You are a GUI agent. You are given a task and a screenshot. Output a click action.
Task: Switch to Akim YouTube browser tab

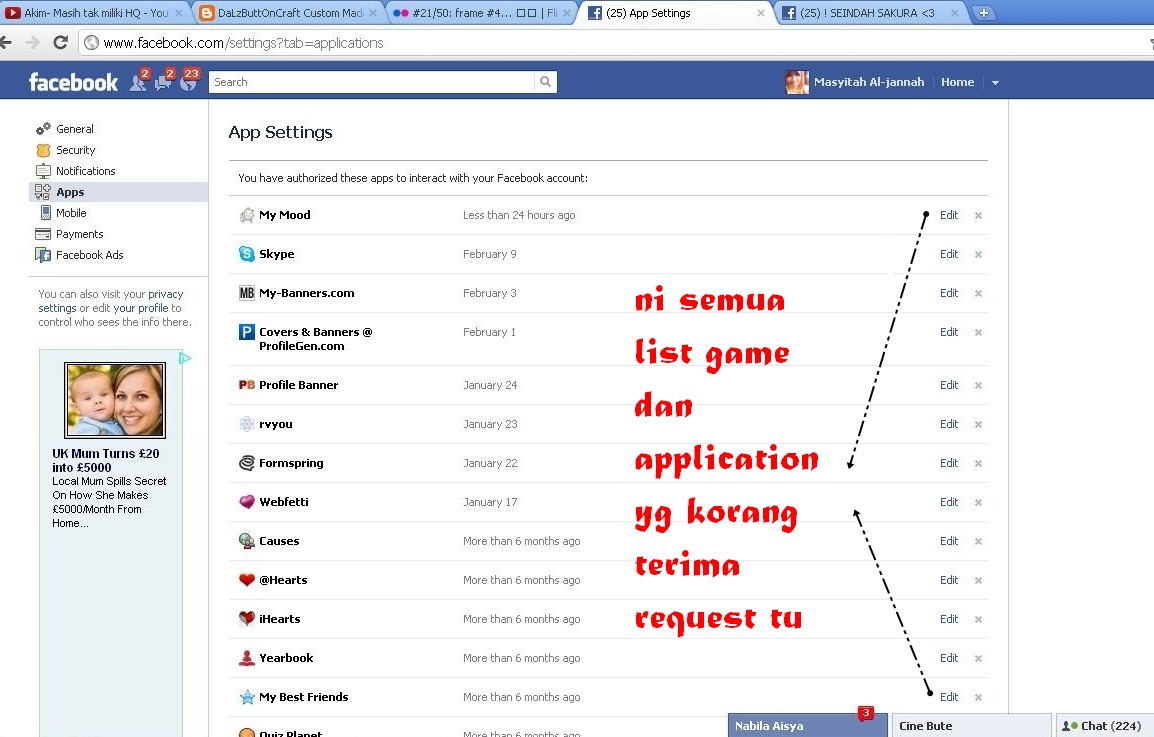click(x=94, y=13)
